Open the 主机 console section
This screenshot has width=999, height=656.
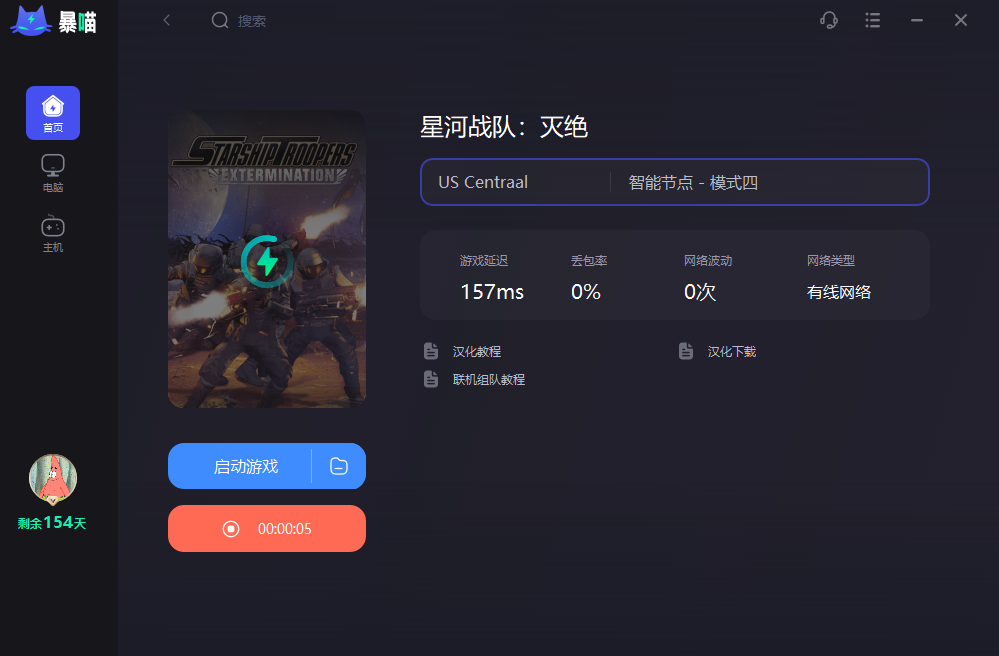[53, 234]
